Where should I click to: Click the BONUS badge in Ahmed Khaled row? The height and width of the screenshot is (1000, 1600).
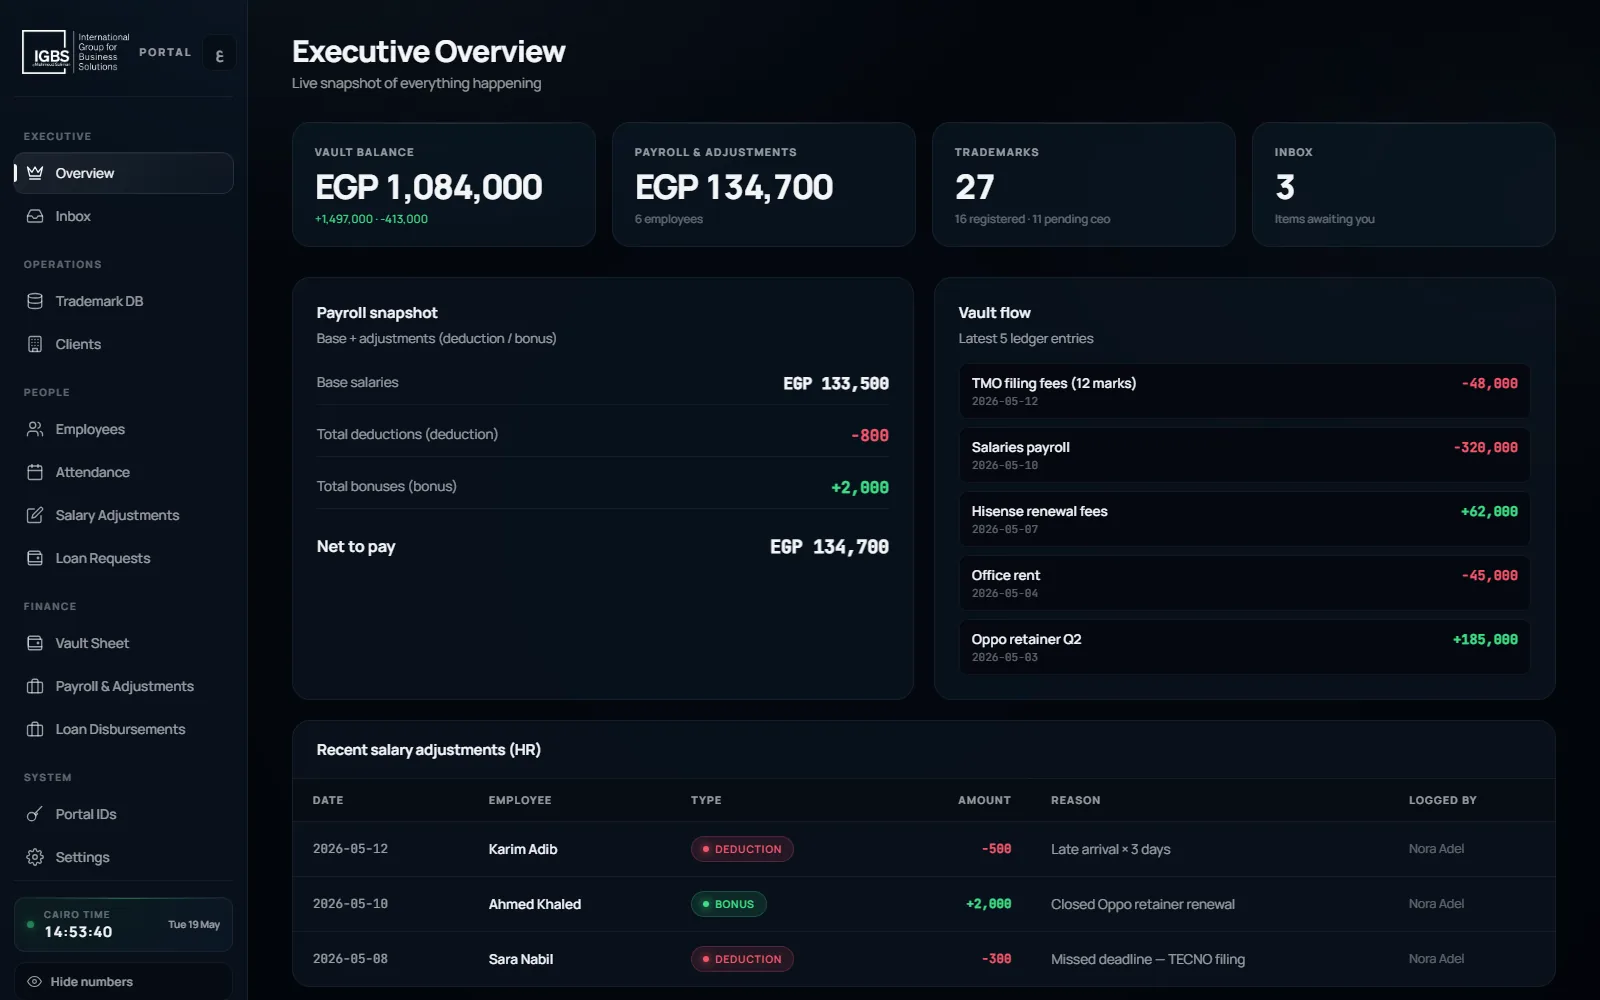pos(729,904)
